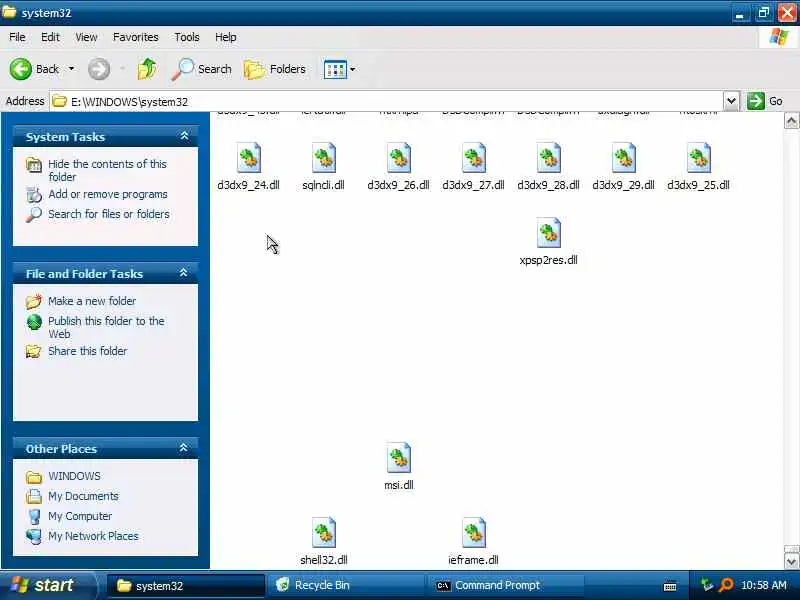Collapse the File and Folder Tasks panel
Viewport: 800px width, 600px height.
(184, 273)
